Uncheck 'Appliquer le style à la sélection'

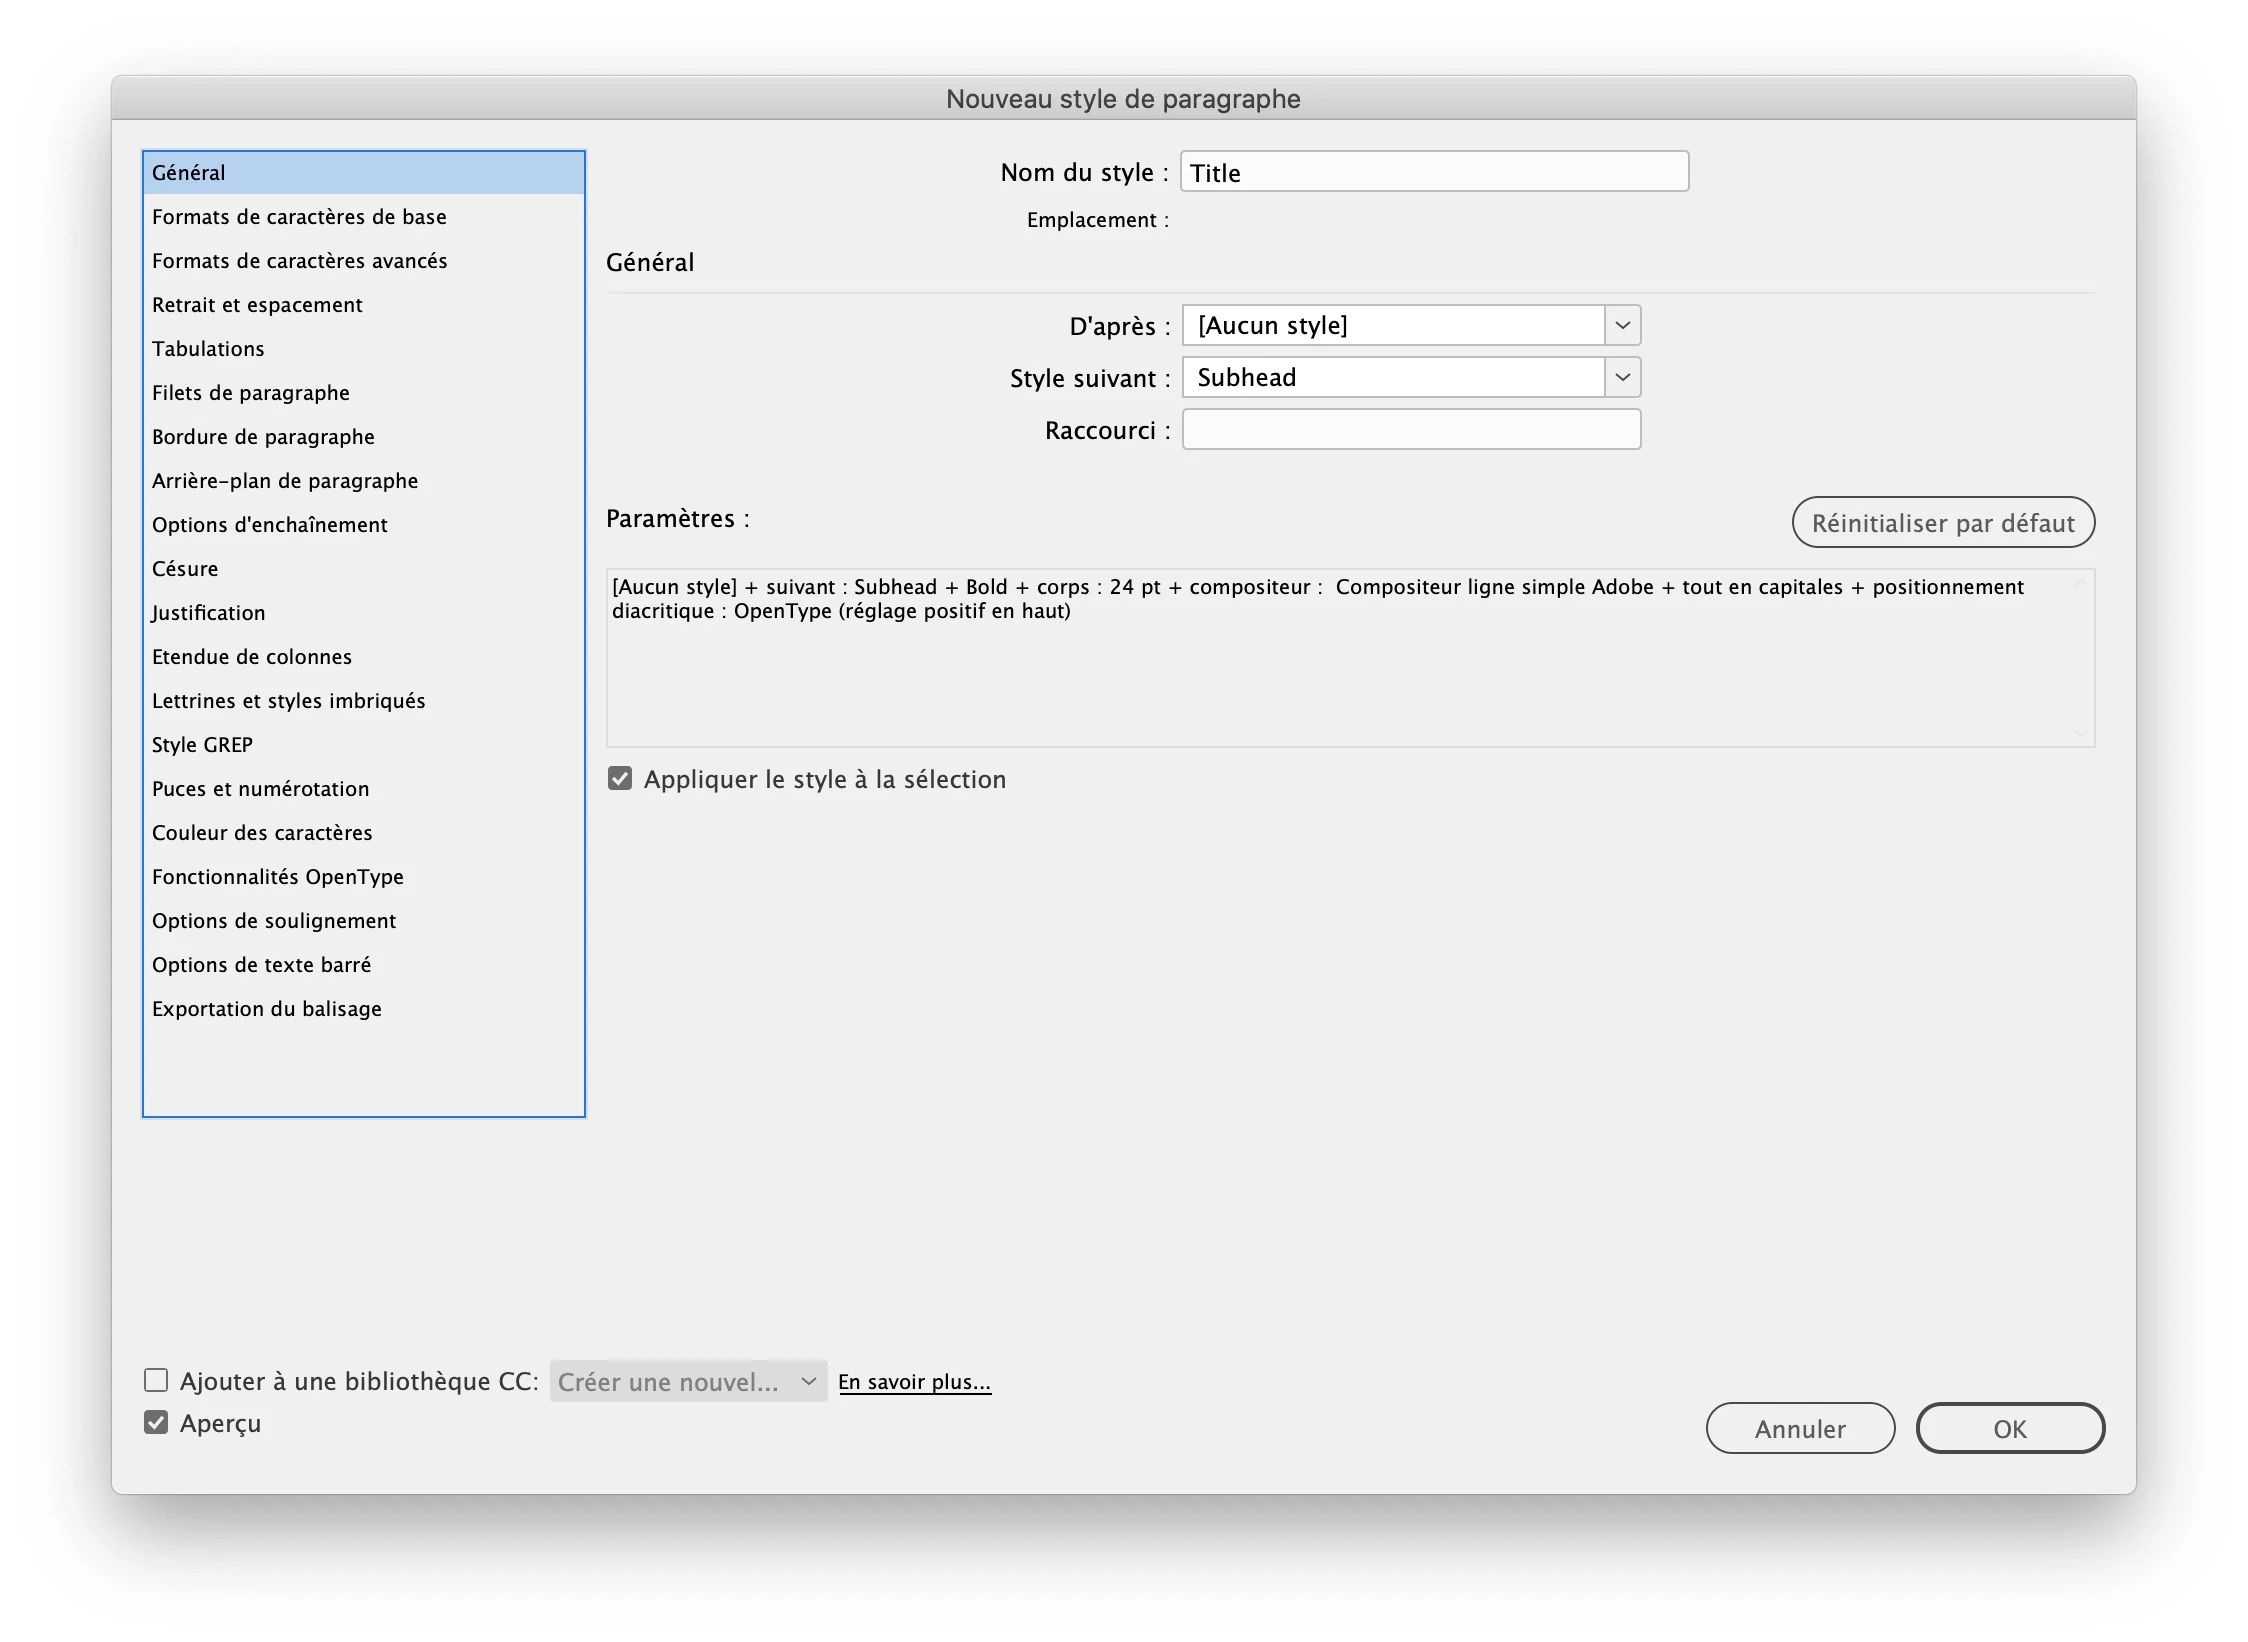click(x=620, y=779)
